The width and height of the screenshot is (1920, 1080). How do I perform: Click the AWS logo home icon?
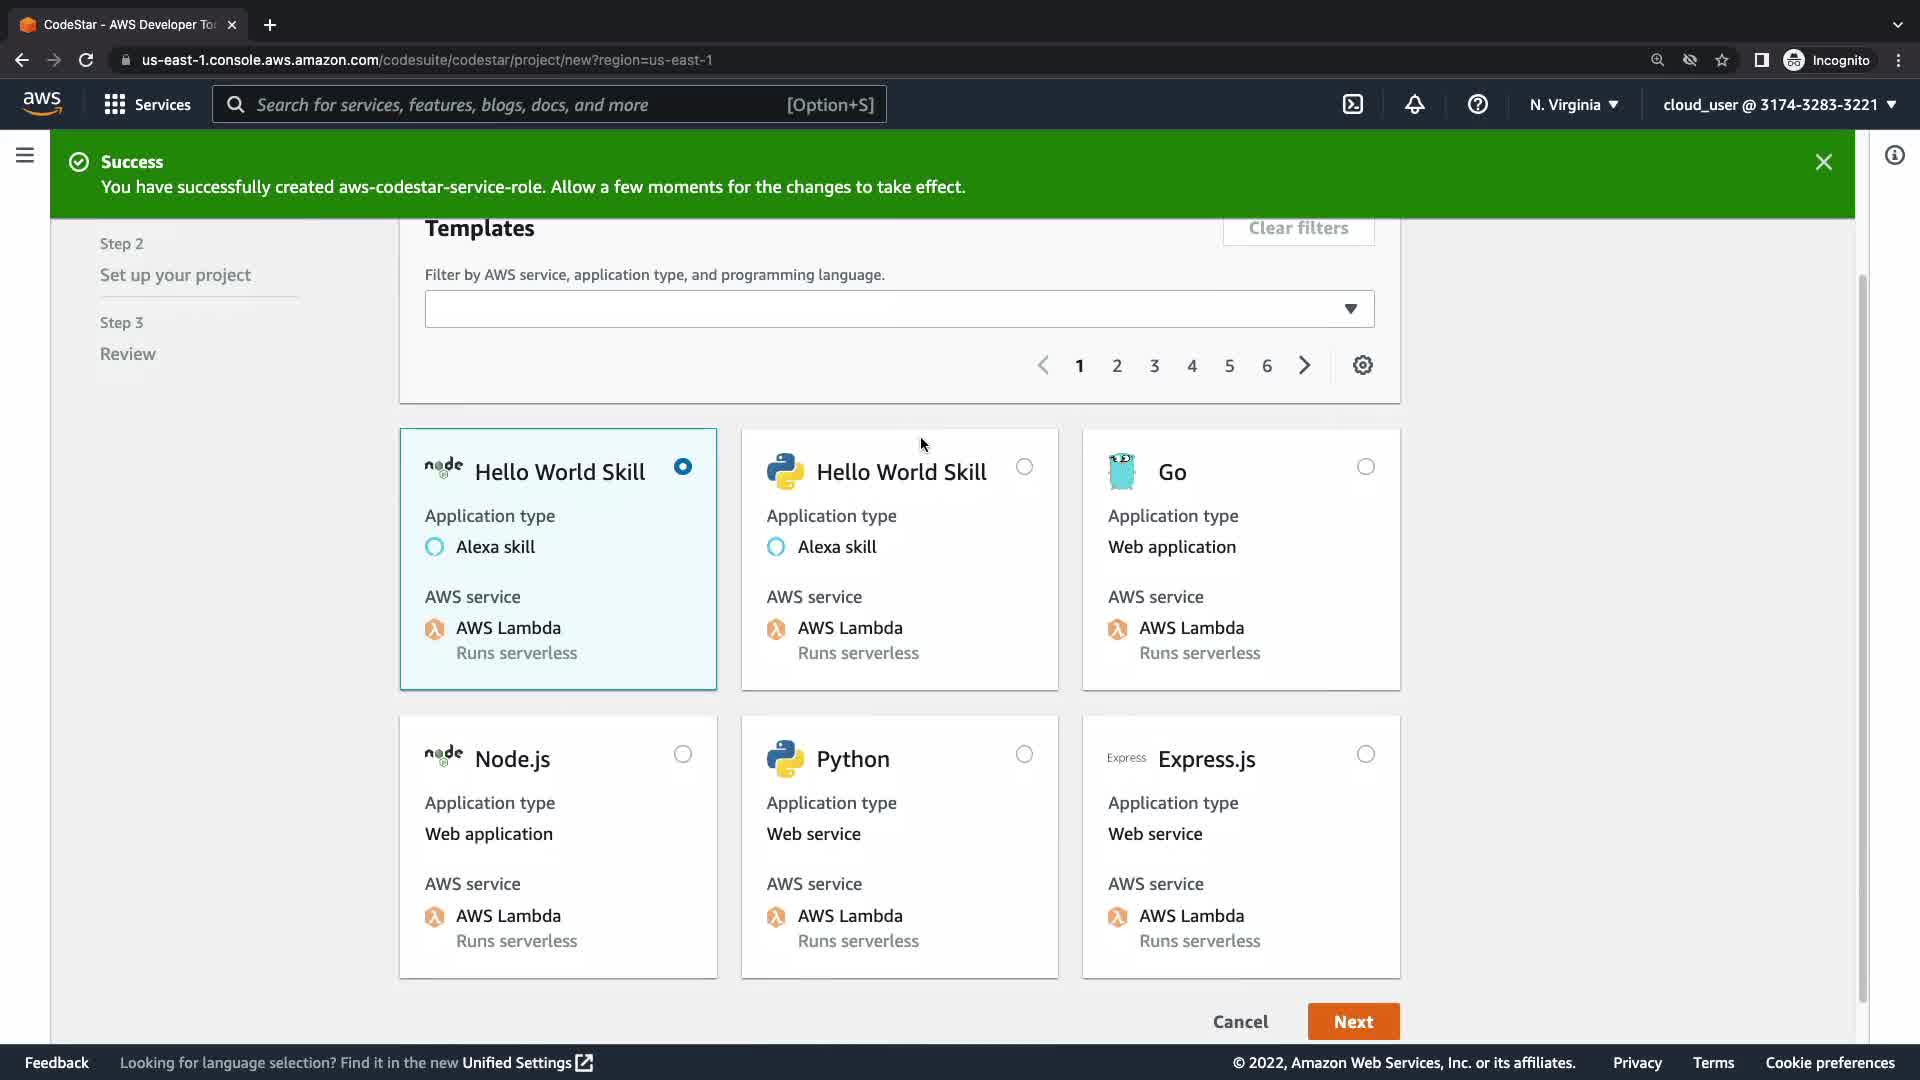(x=42, y=103)
